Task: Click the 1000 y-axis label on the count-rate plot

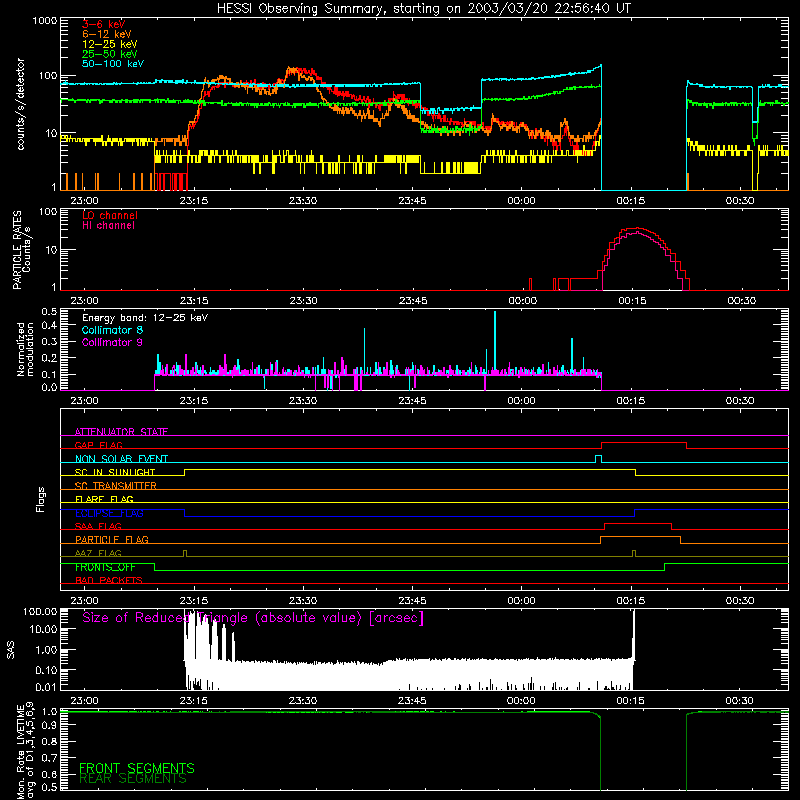Action: tap(45, 21)
